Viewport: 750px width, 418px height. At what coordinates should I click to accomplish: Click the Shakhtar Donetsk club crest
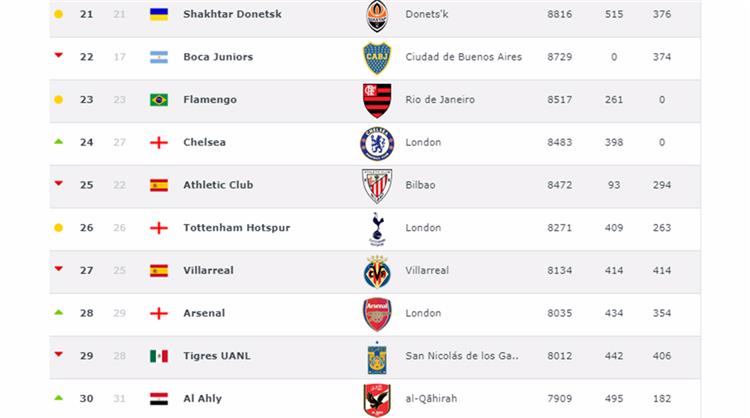377,15
